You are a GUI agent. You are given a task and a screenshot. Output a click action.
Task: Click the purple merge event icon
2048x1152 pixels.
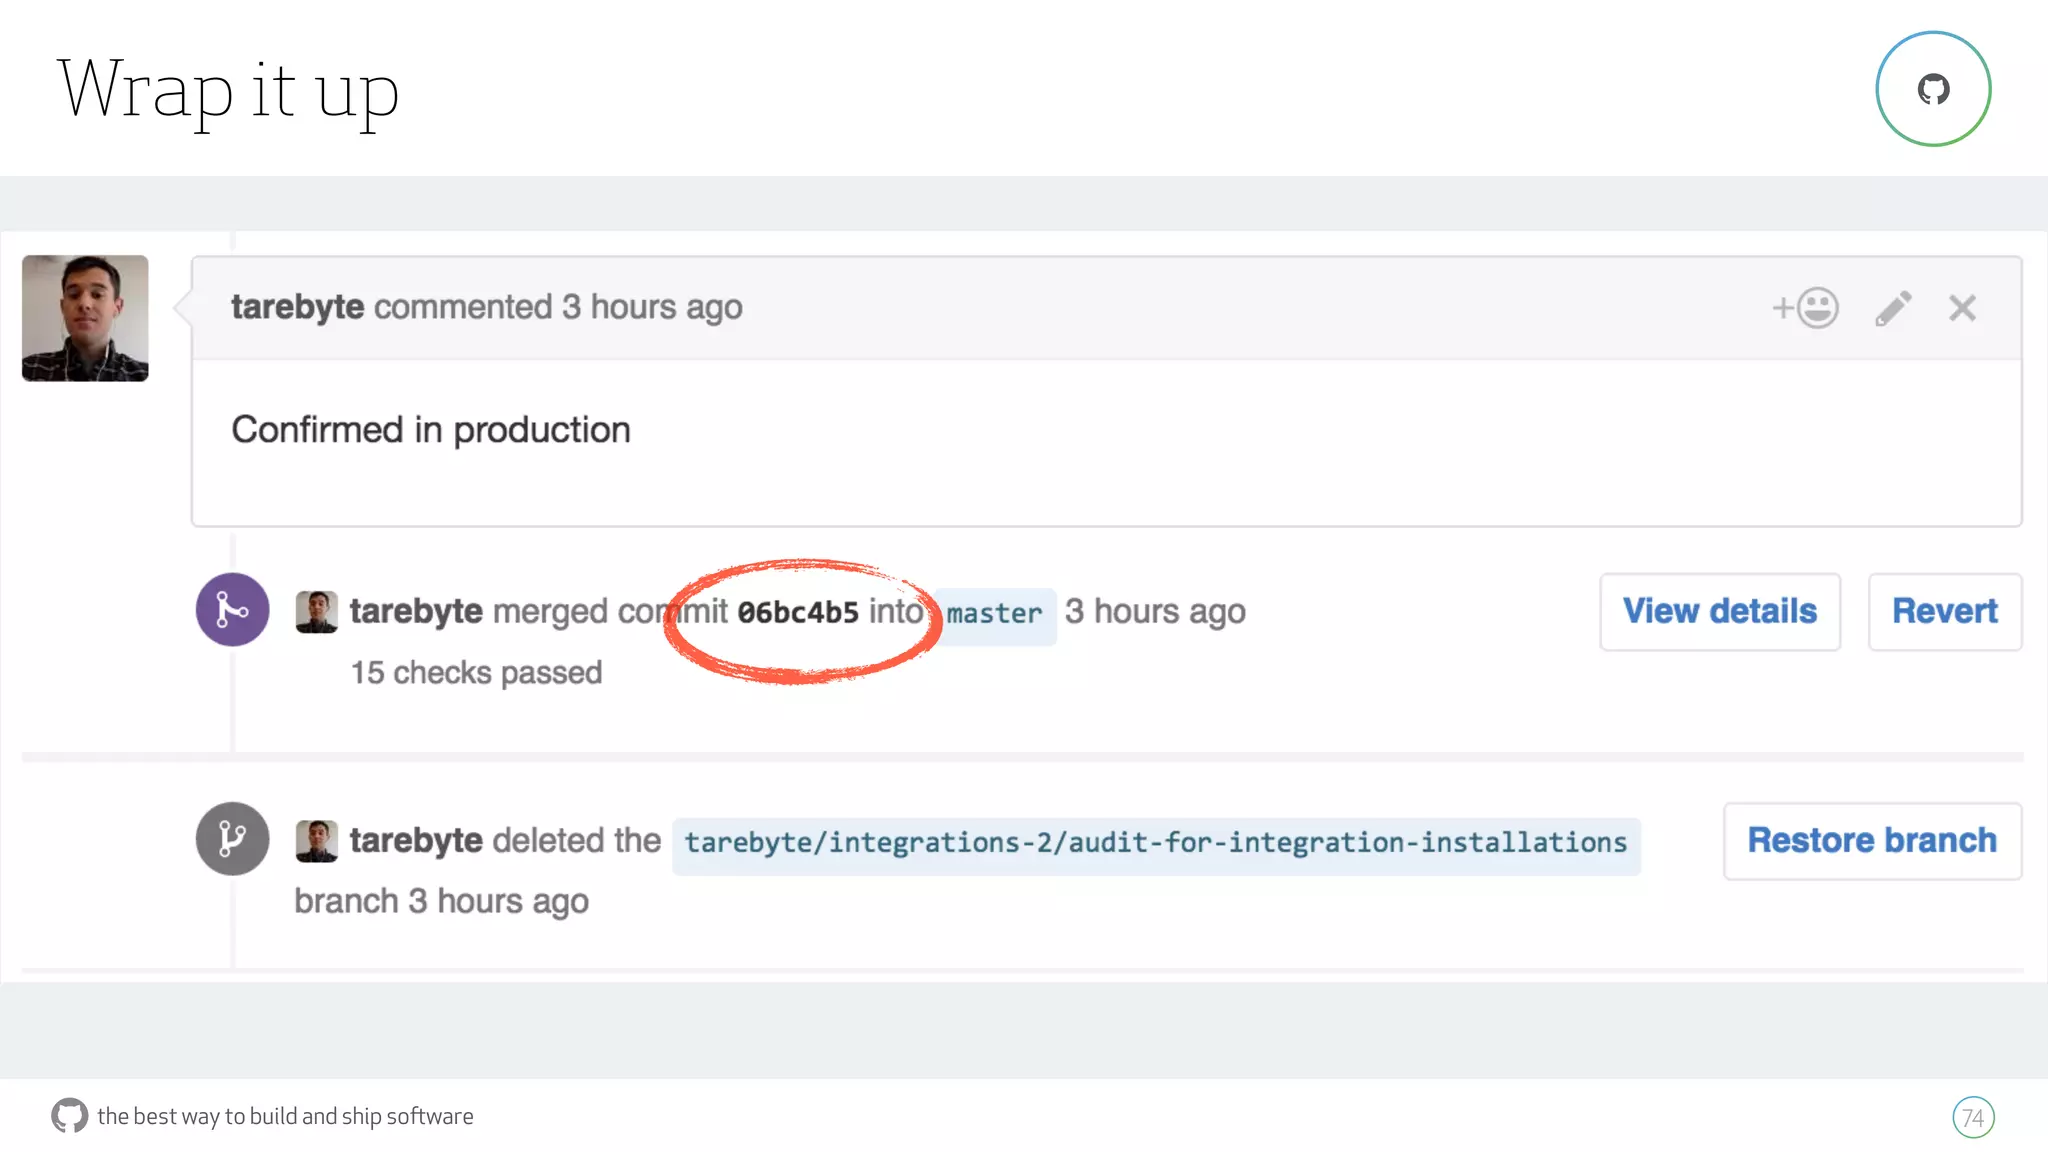pos(232,610)
